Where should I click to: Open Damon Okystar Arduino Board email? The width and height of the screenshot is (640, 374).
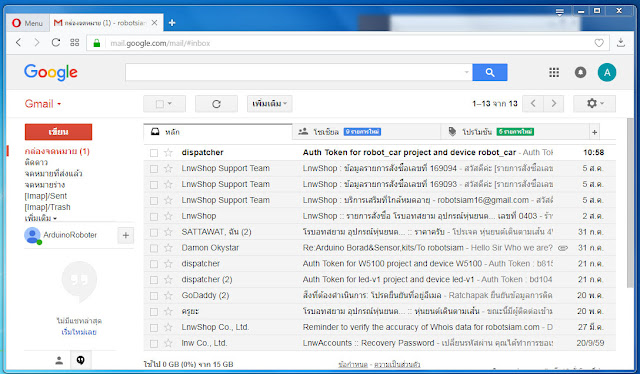click(380, 248)
